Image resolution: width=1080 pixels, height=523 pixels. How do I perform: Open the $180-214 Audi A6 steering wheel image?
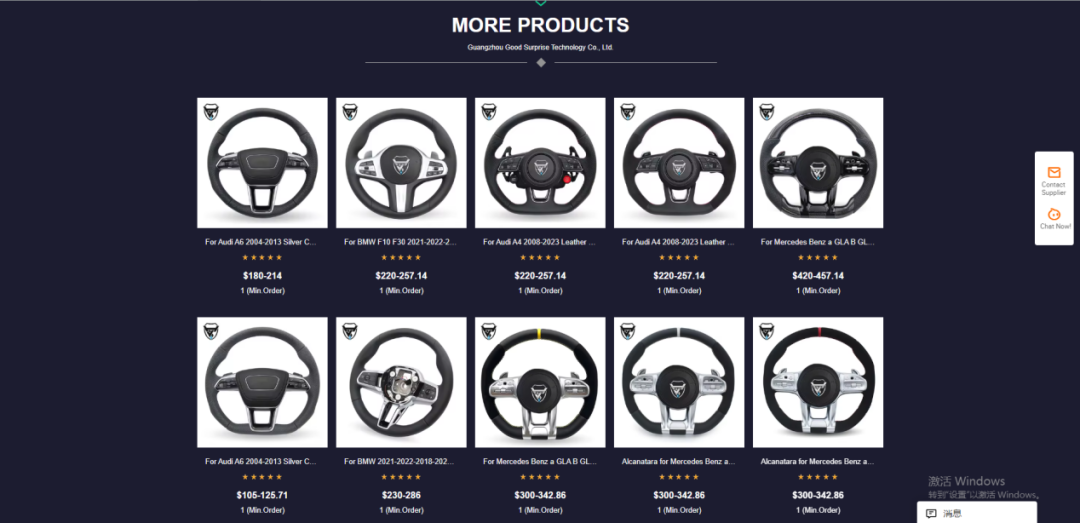pos(262,163)
